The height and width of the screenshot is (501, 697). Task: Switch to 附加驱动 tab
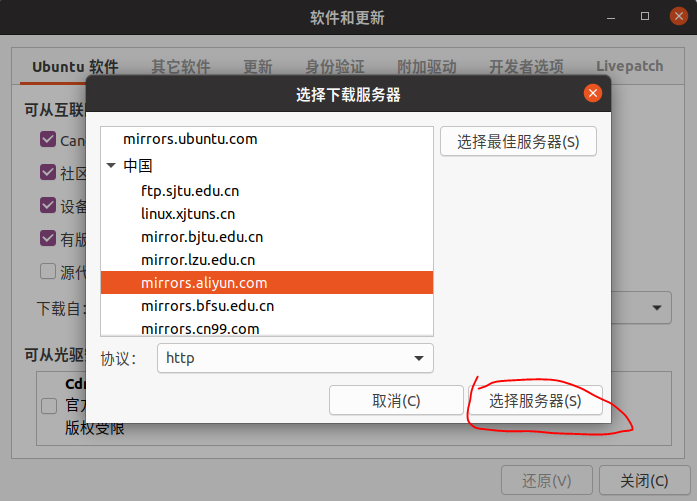coord(427,67)
